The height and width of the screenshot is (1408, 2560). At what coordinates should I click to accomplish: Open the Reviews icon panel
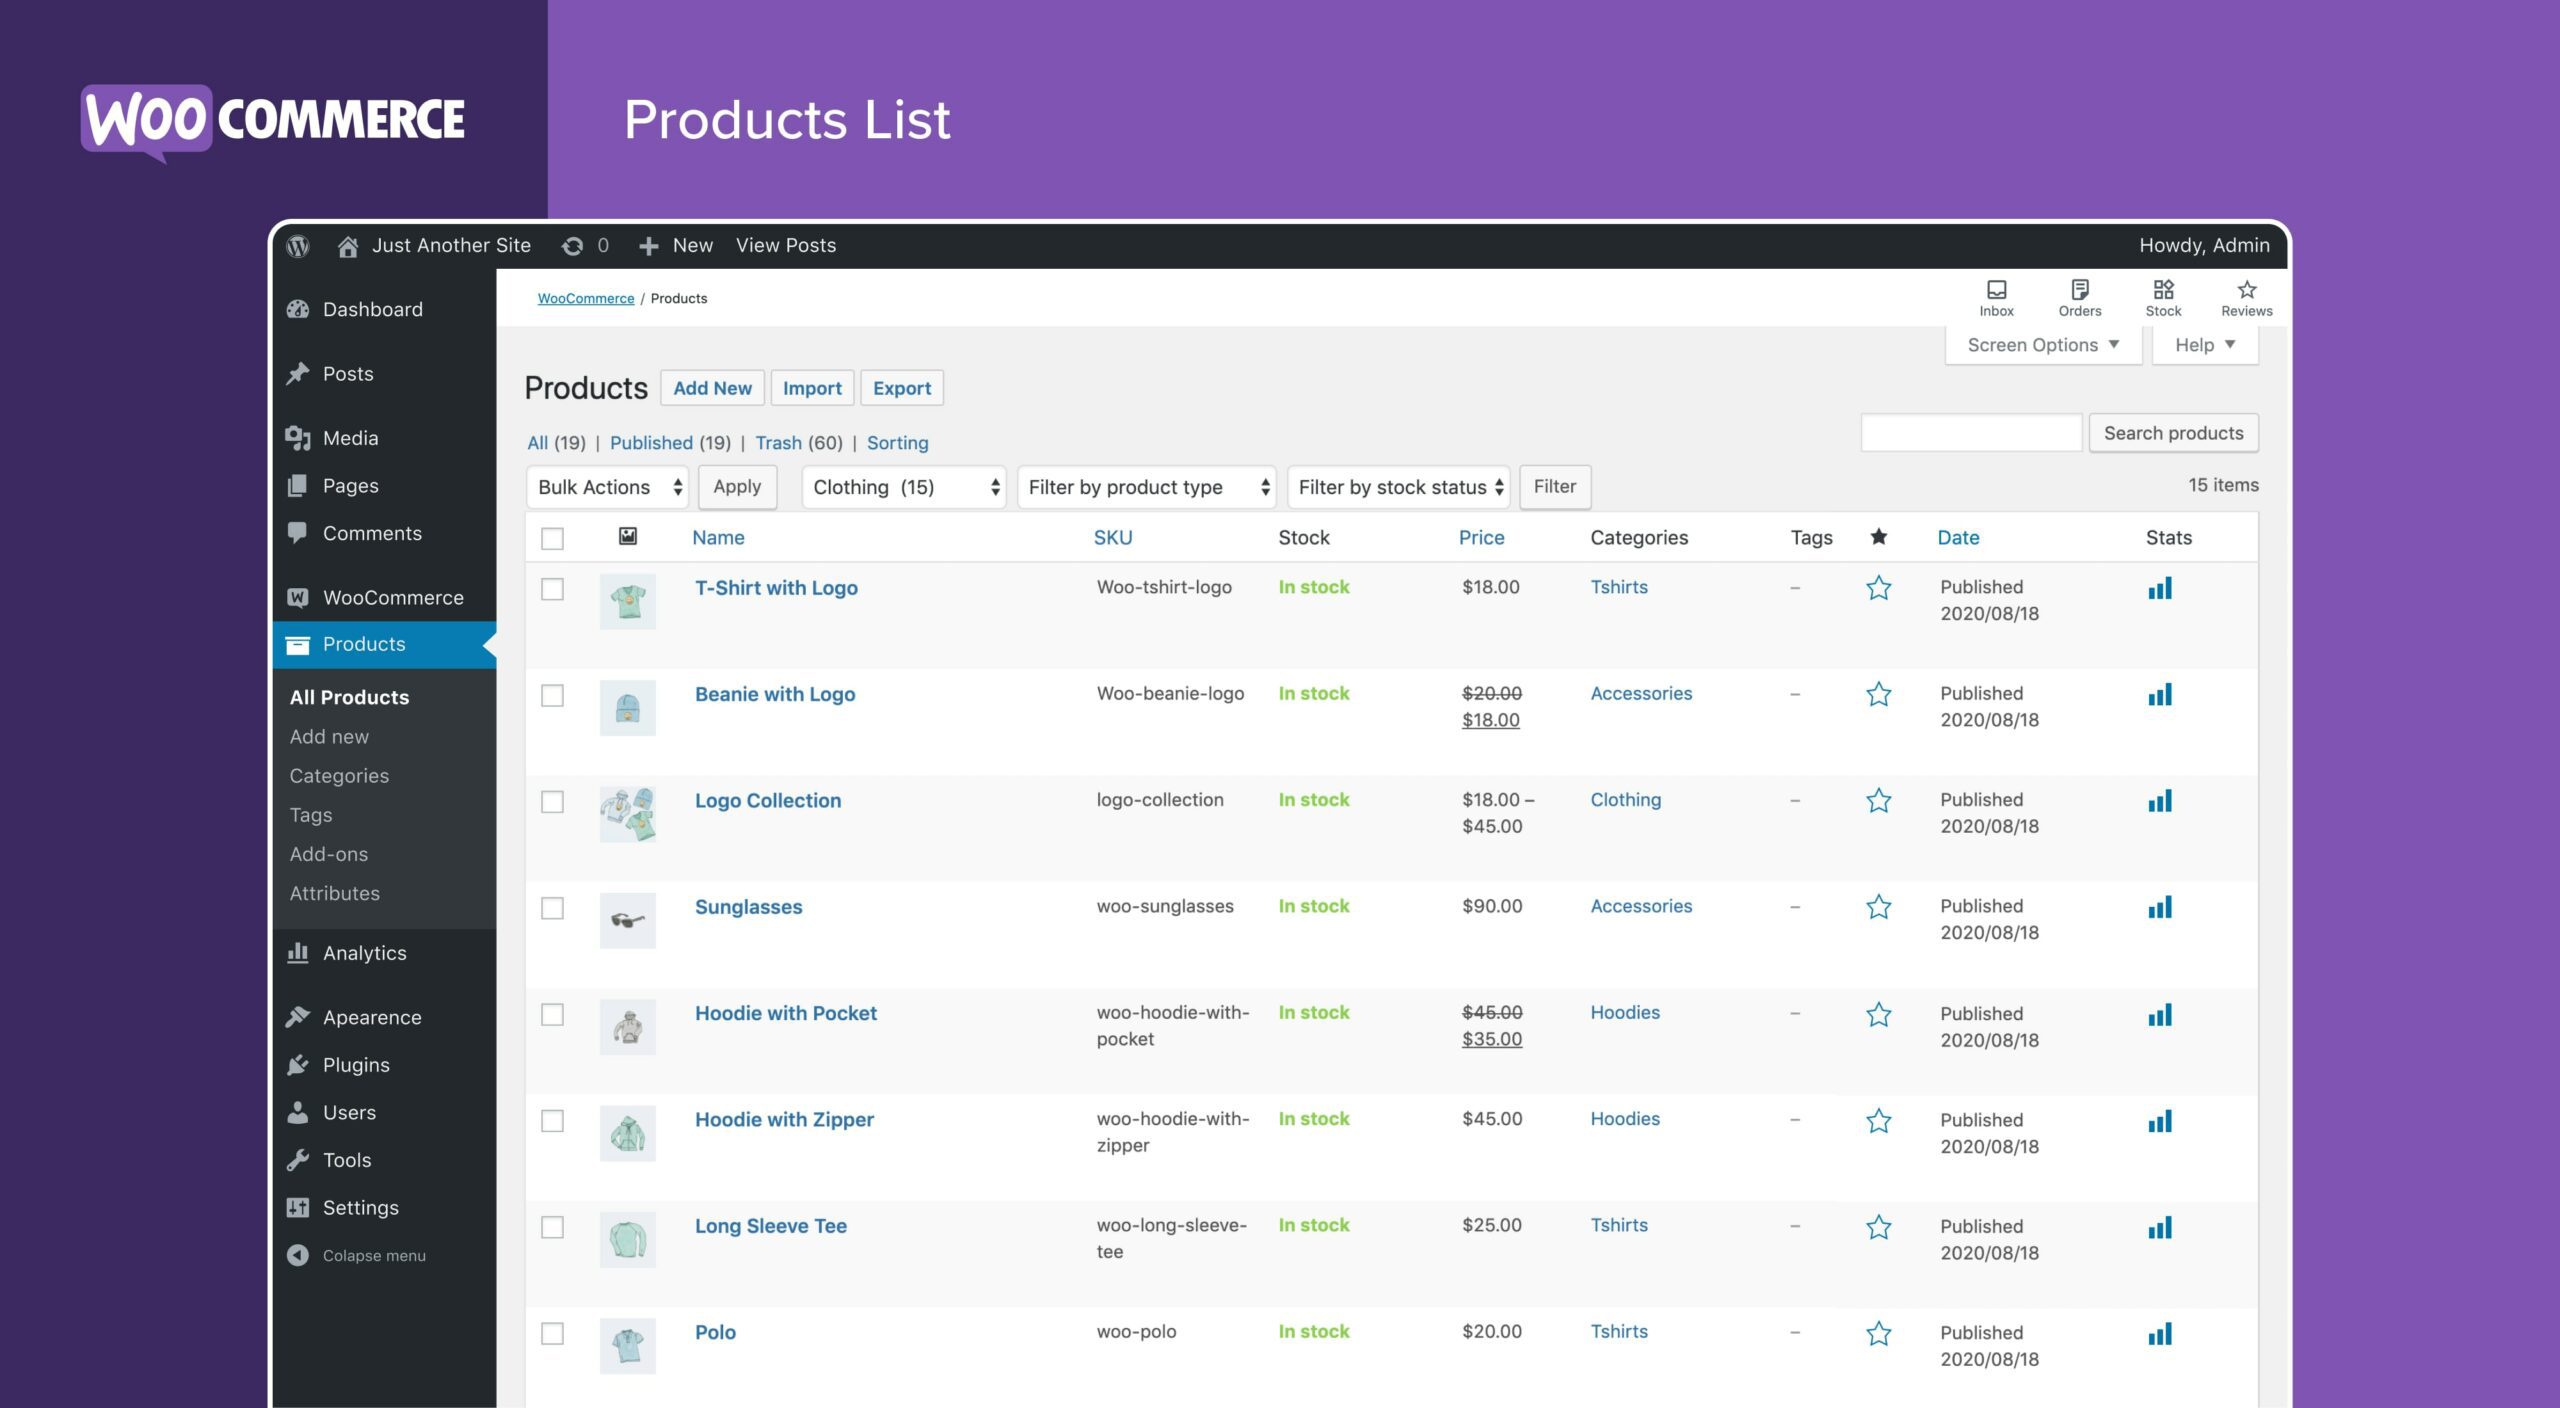point(2245,297)
